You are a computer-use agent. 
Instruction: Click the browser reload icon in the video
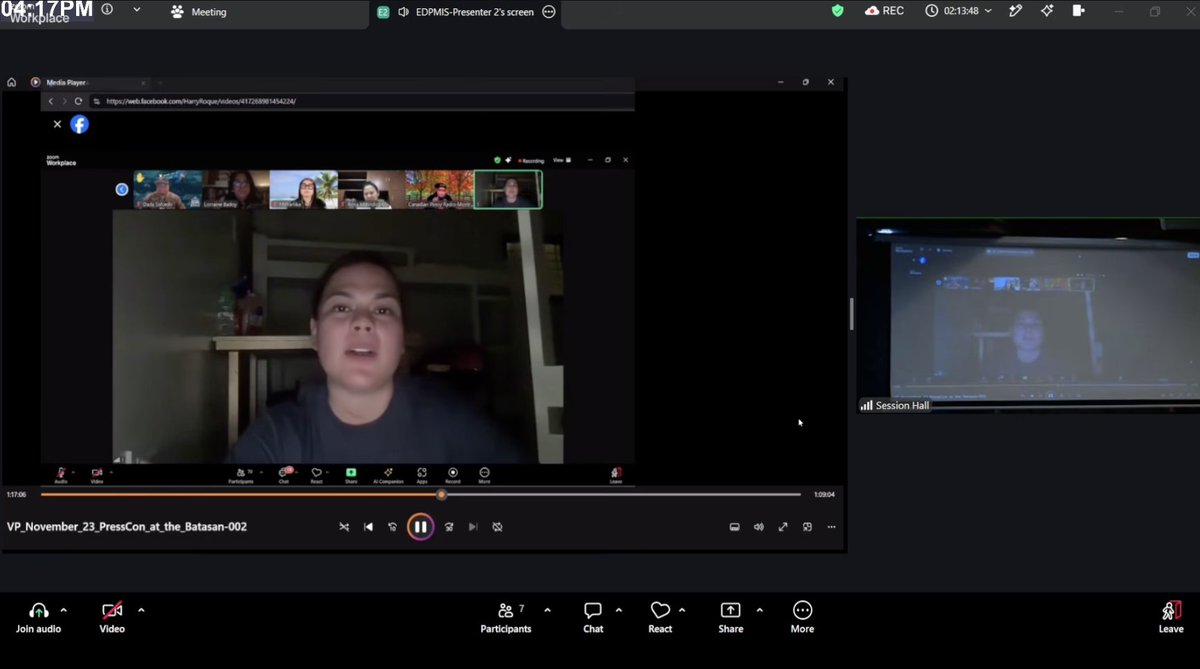coord(78,101)
